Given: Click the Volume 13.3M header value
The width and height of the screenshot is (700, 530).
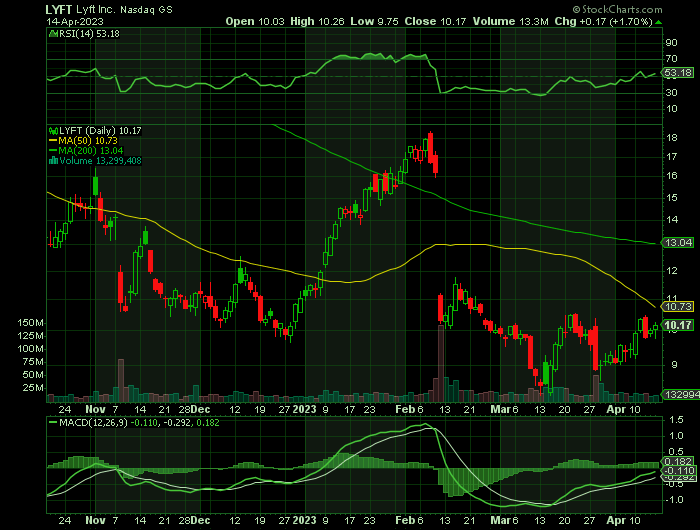Looking at the screenshot, I should point(510,21).
